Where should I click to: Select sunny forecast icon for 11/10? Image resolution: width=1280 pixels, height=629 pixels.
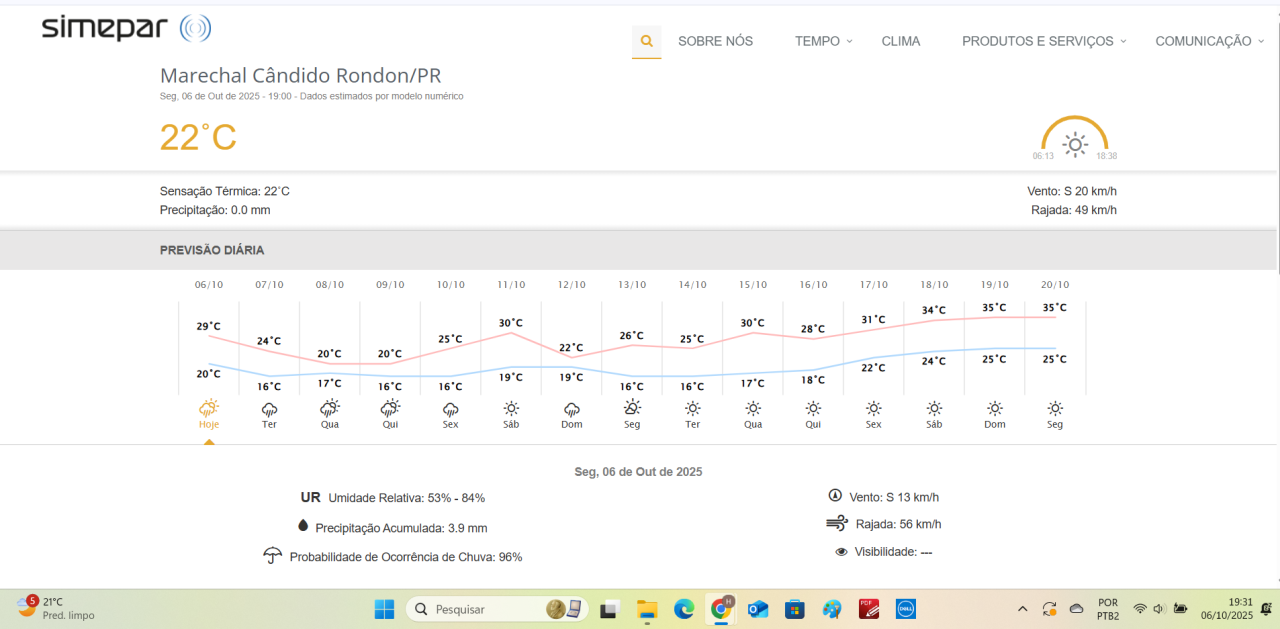pyautogui.click(x=511, y=409)
